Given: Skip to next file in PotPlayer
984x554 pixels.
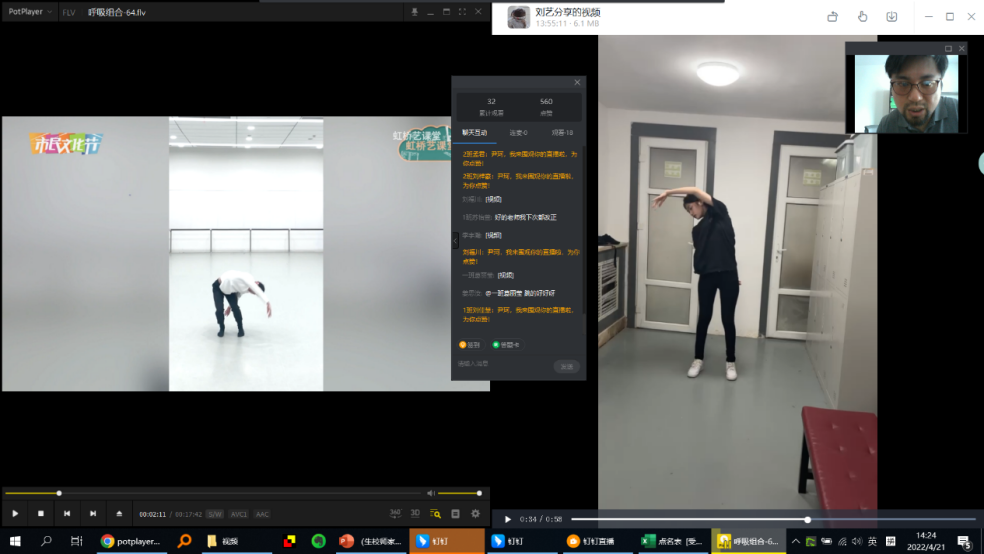Looking at the screenshot, I should click(x=93, y=513).
